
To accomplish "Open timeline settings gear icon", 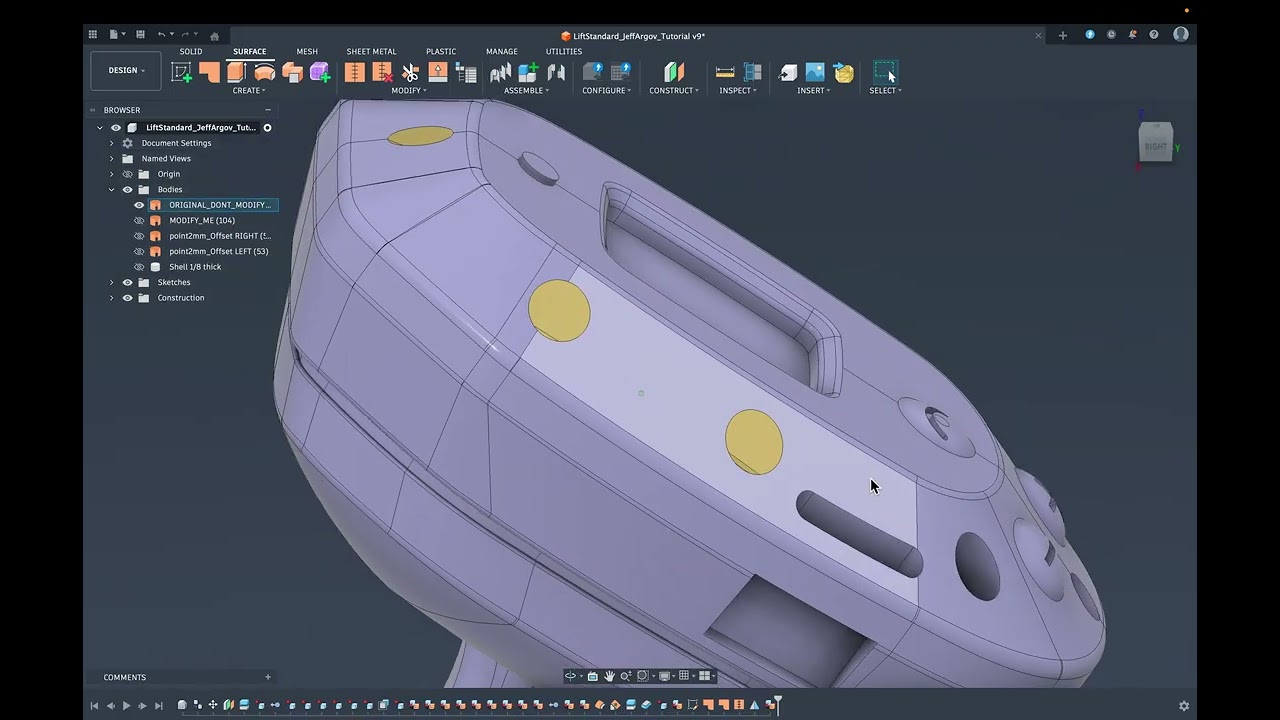I will click(x=1184, y=705).
